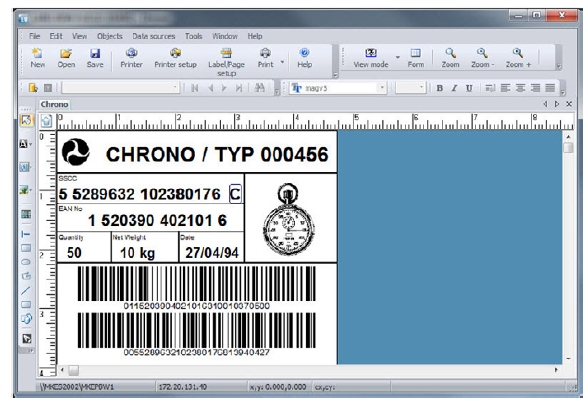Go to first record arrow

coord(195,88)
